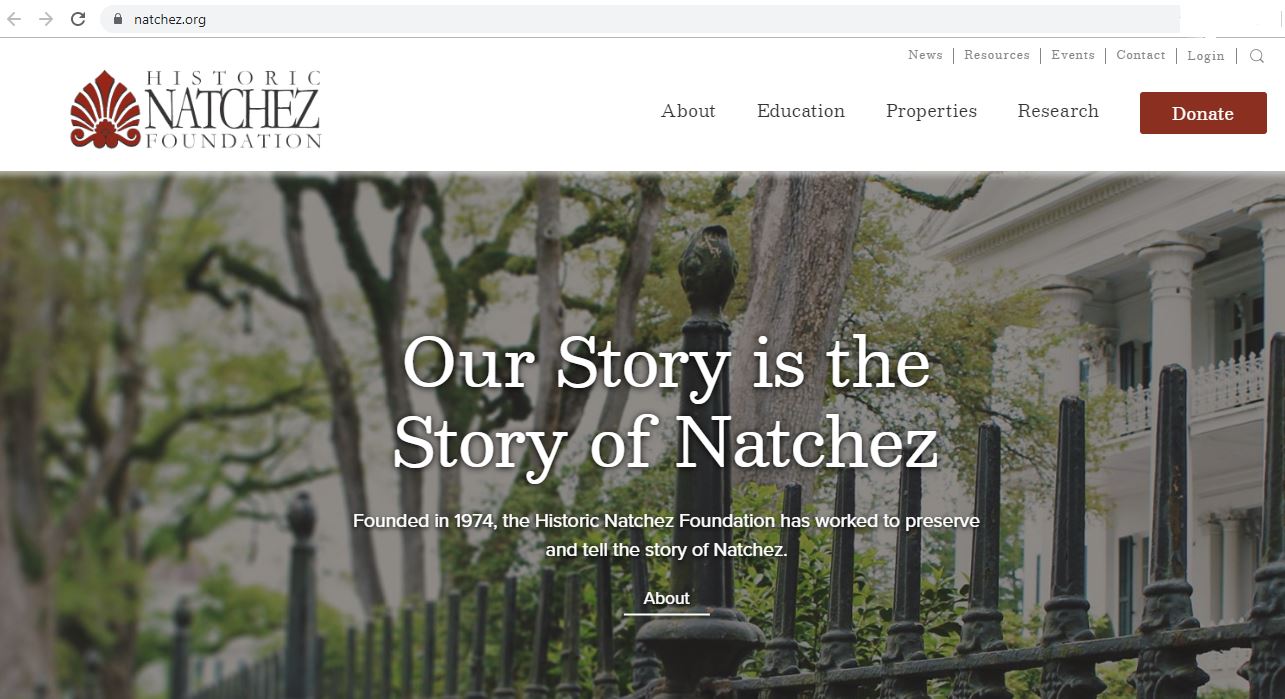Viewport: 1285px width, 699px height.
Task: Open the Contact link
Action: coord(1141,55)
